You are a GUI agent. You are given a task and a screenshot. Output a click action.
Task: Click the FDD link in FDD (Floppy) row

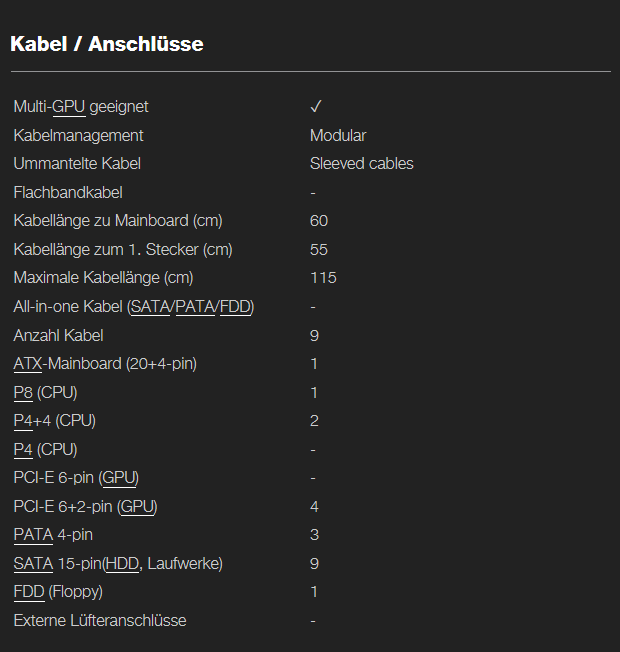coord(29,592)
